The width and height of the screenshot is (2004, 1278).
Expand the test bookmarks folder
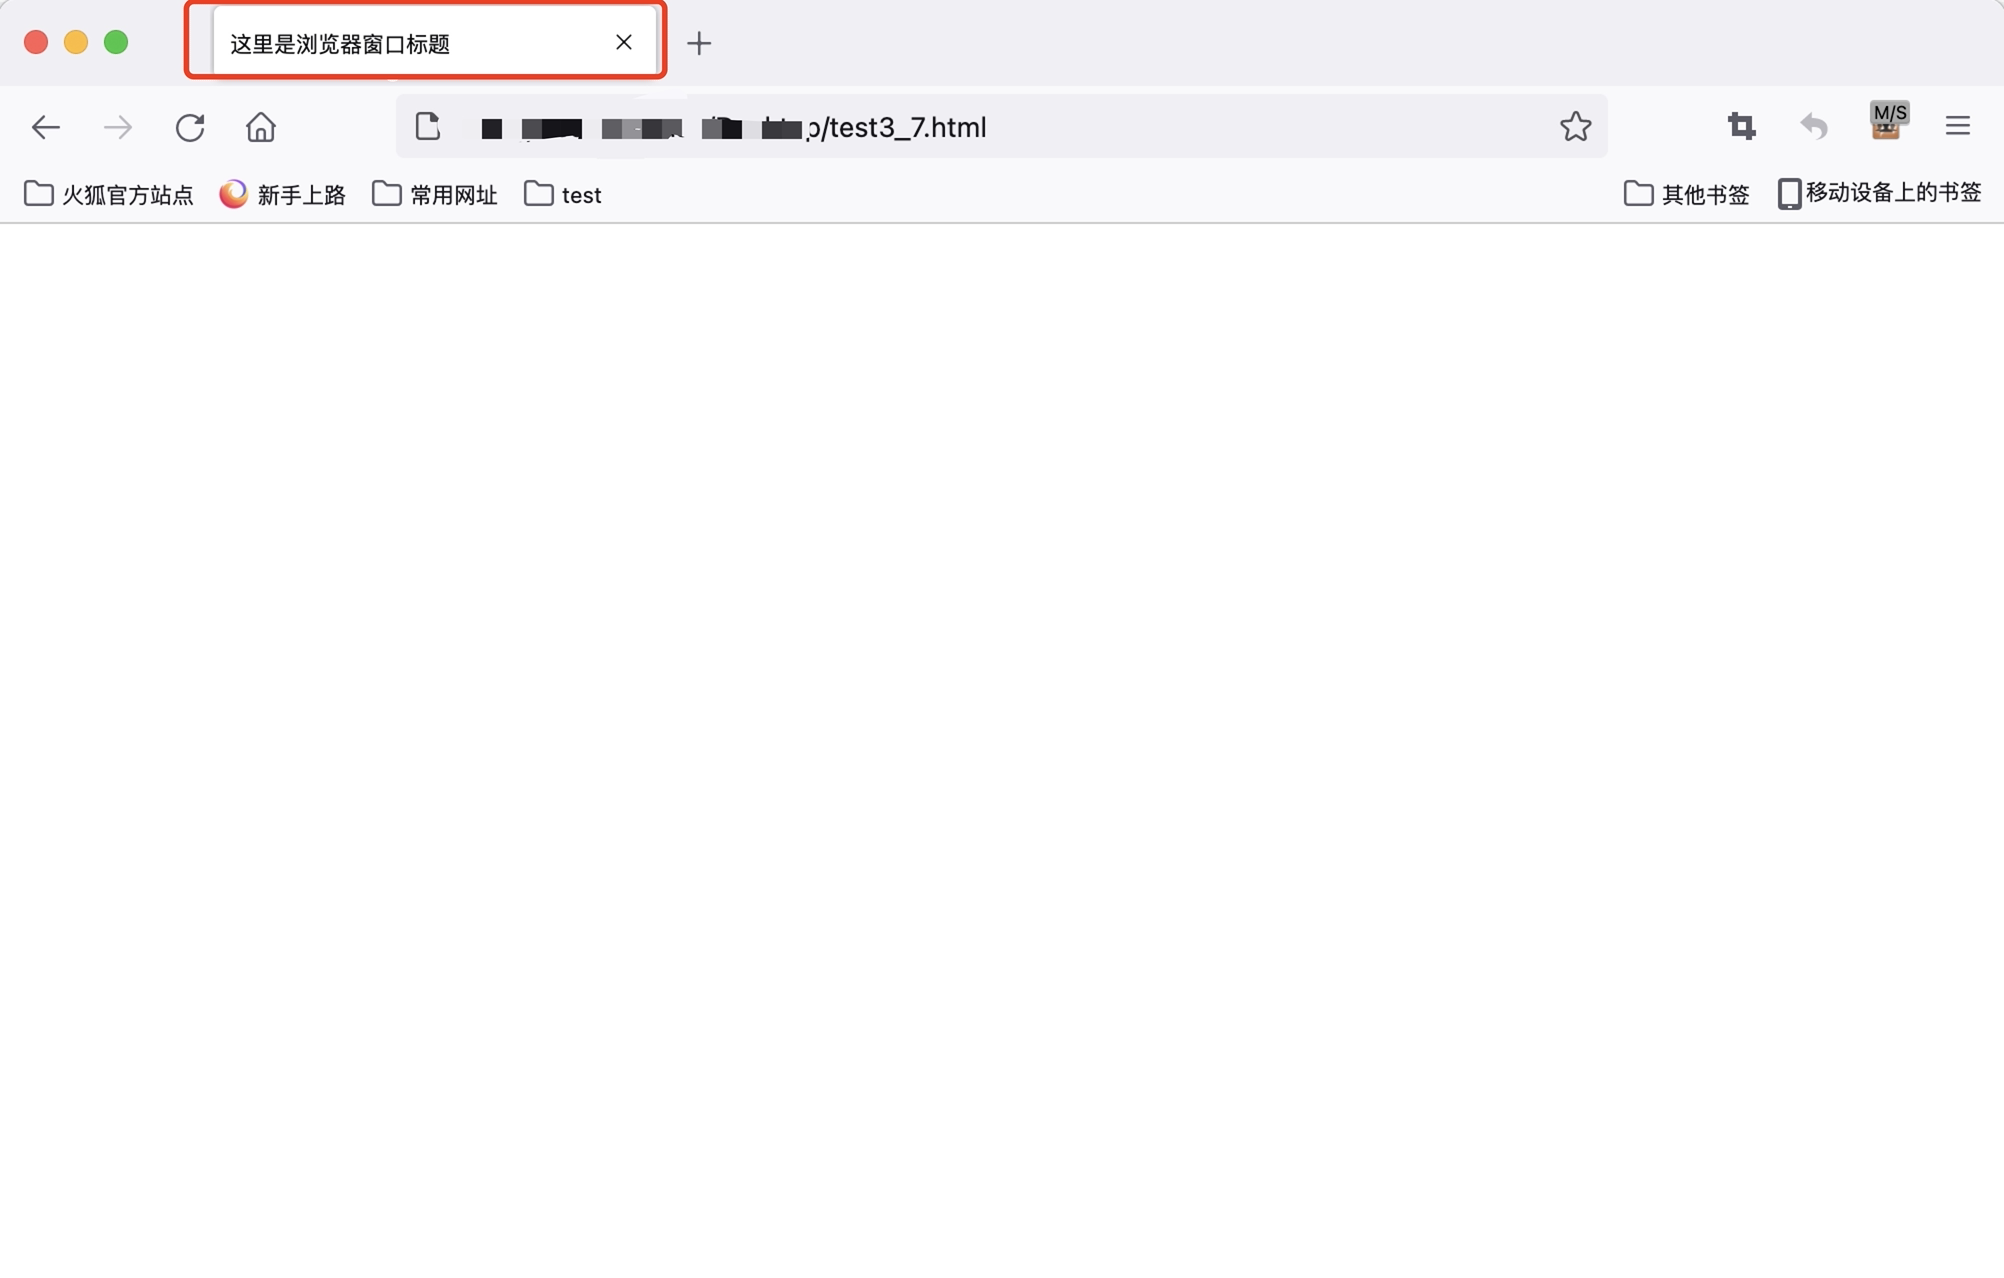(562, 194)
